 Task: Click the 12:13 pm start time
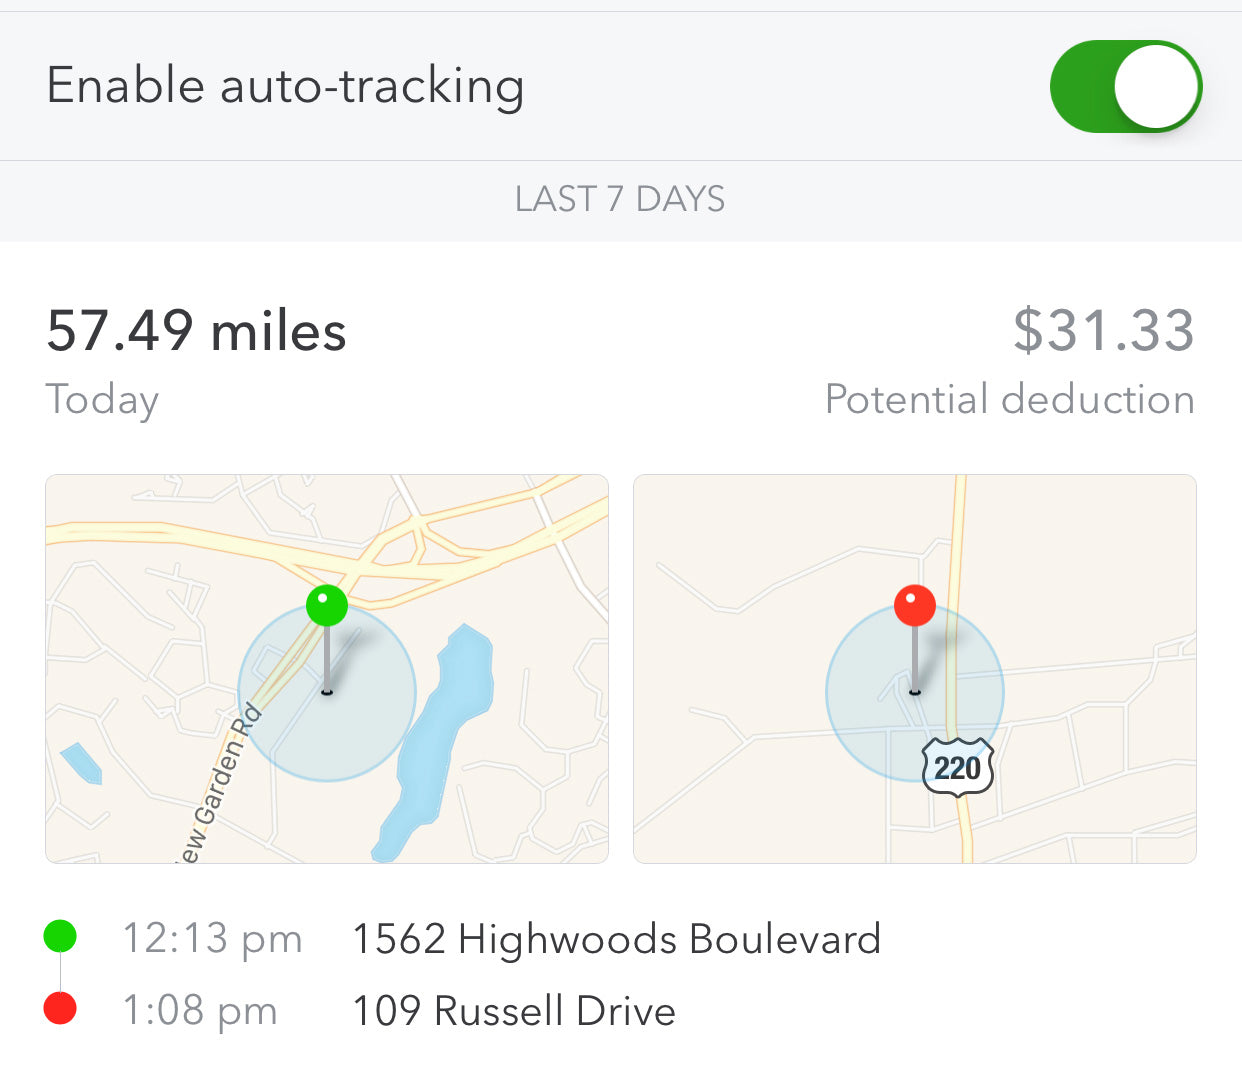pos(212,939)
